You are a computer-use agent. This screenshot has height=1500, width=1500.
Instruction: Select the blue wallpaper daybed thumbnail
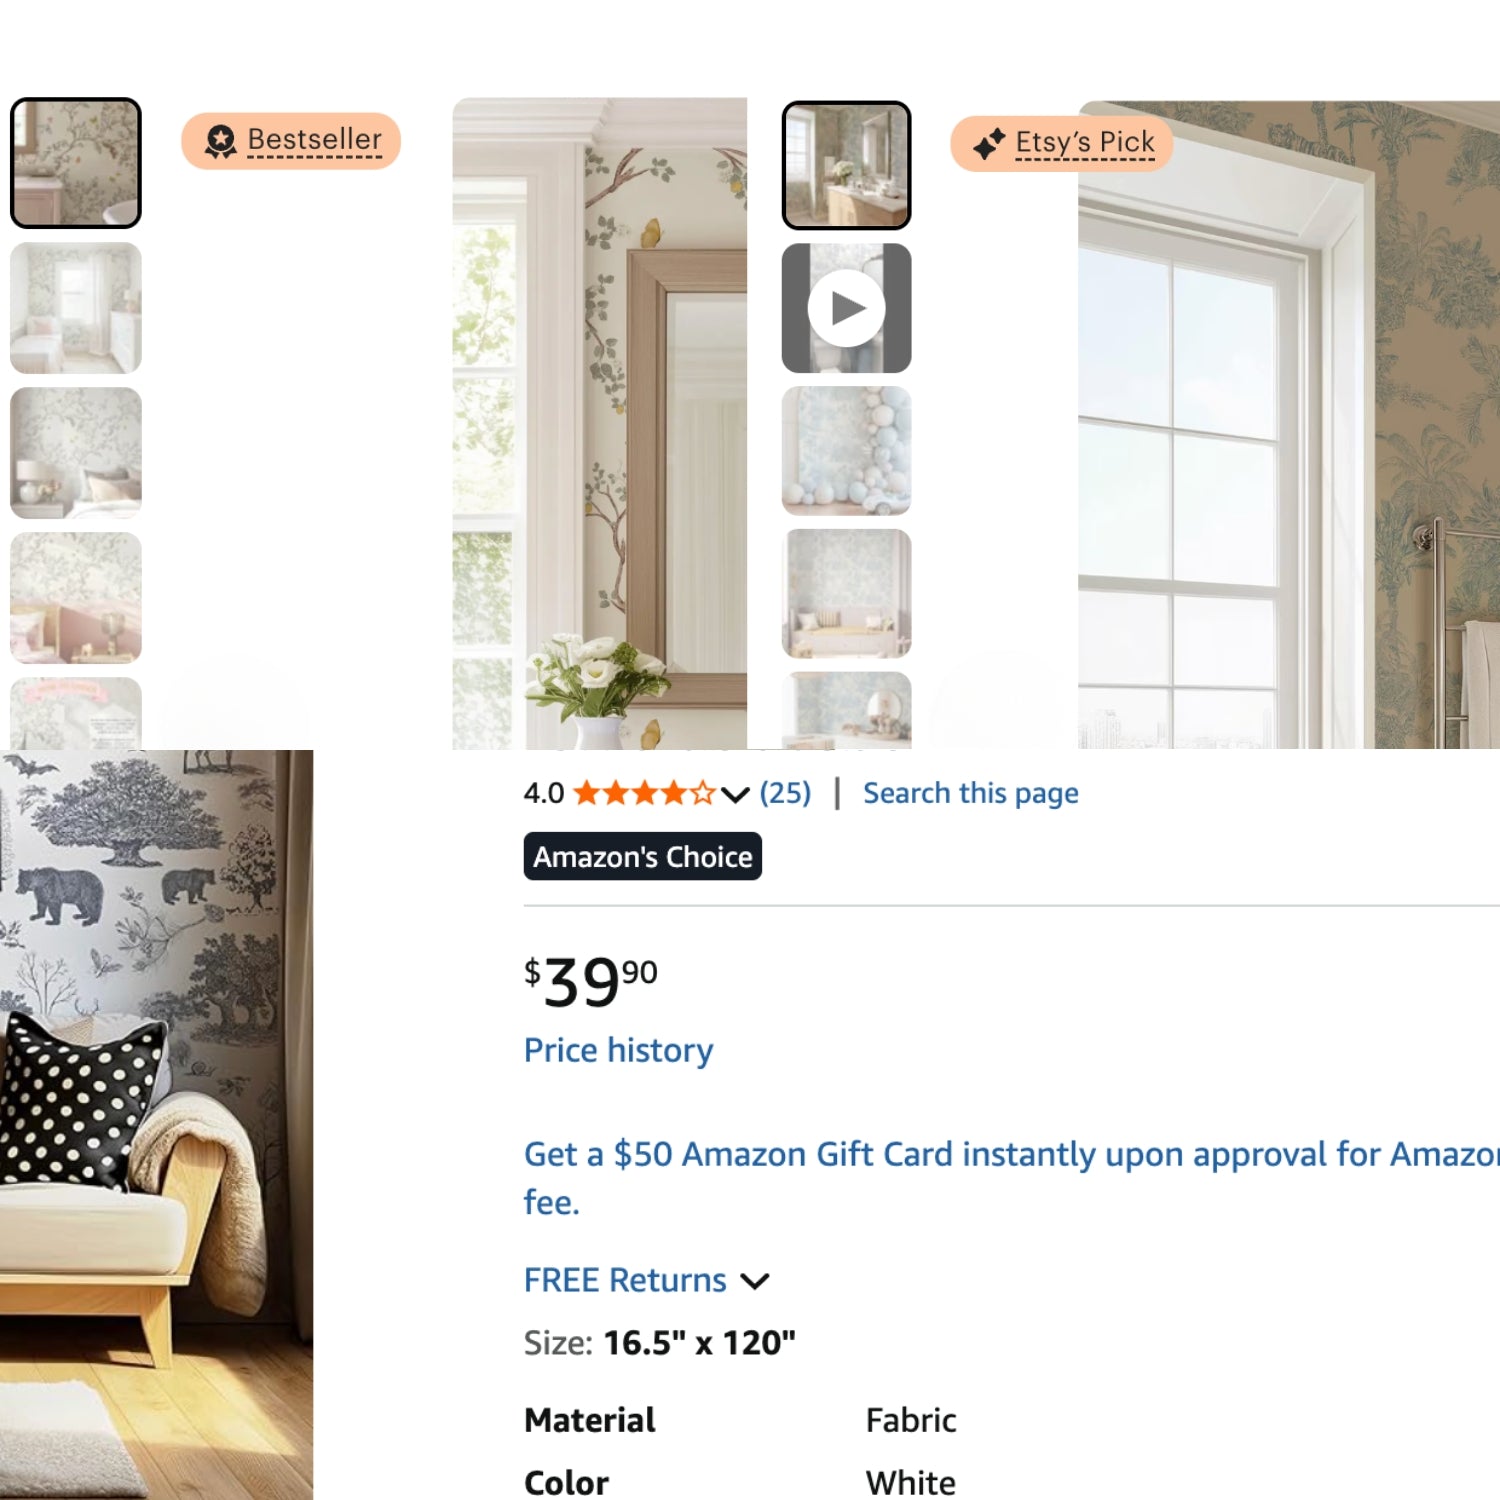coord(846,593)
